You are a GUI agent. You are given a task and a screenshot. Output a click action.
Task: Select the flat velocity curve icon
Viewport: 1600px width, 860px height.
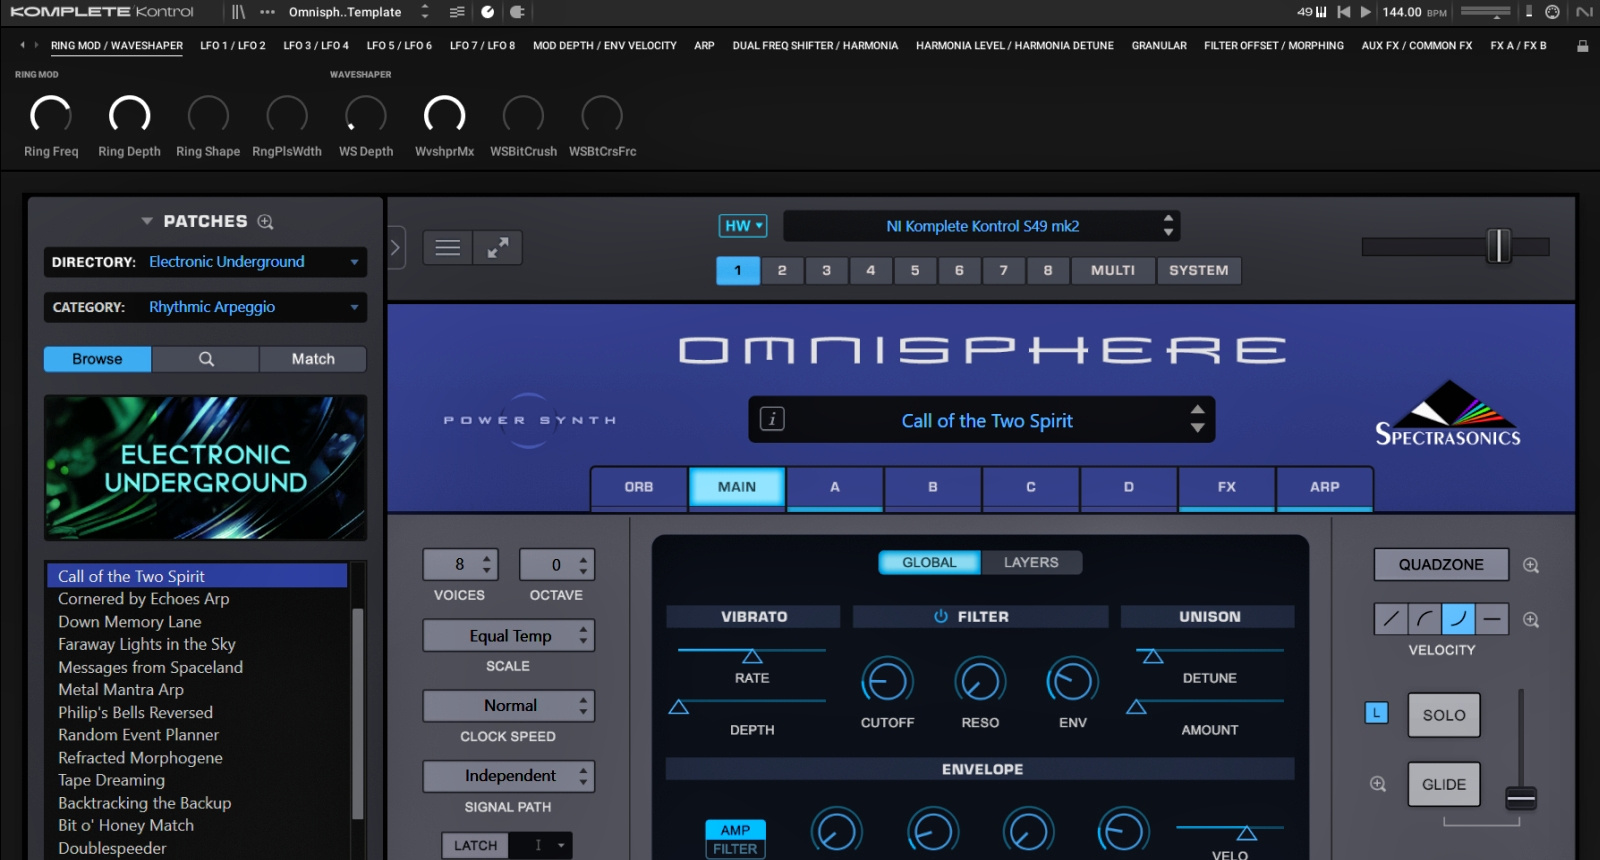point(1492,619)
